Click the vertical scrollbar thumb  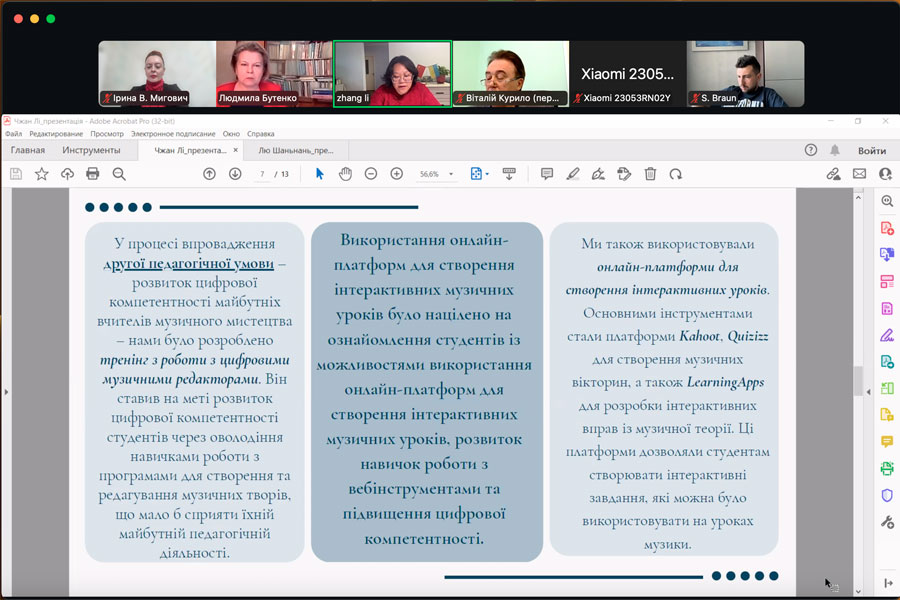tap(858, 381)
